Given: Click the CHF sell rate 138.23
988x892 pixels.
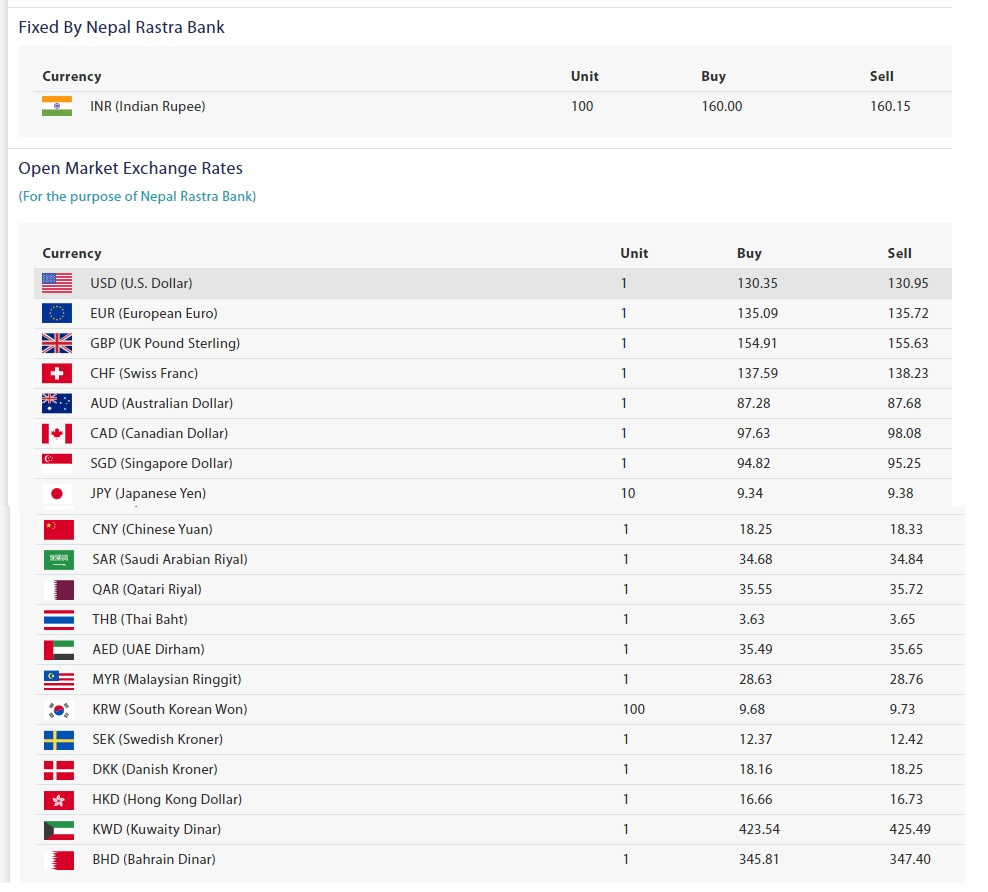Looking at the screenshot, I should coord(908,374).
